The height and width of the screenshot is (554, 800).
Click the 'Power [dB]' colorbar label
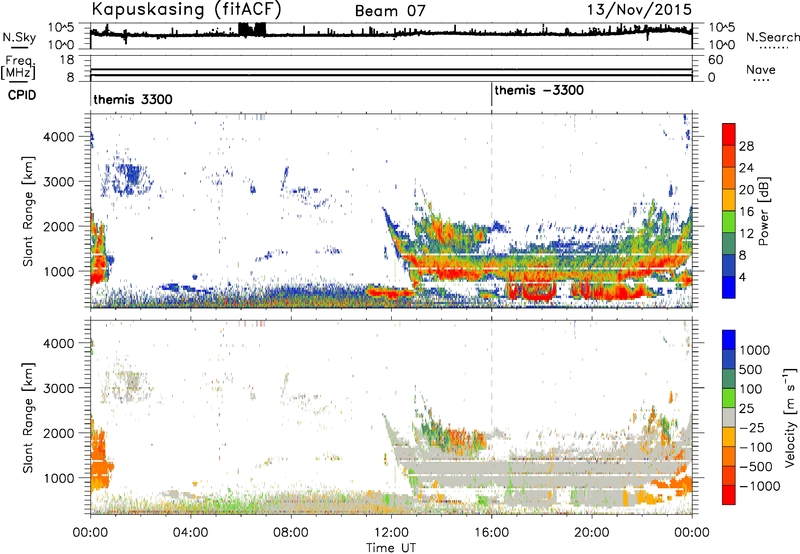click(764, 211)
